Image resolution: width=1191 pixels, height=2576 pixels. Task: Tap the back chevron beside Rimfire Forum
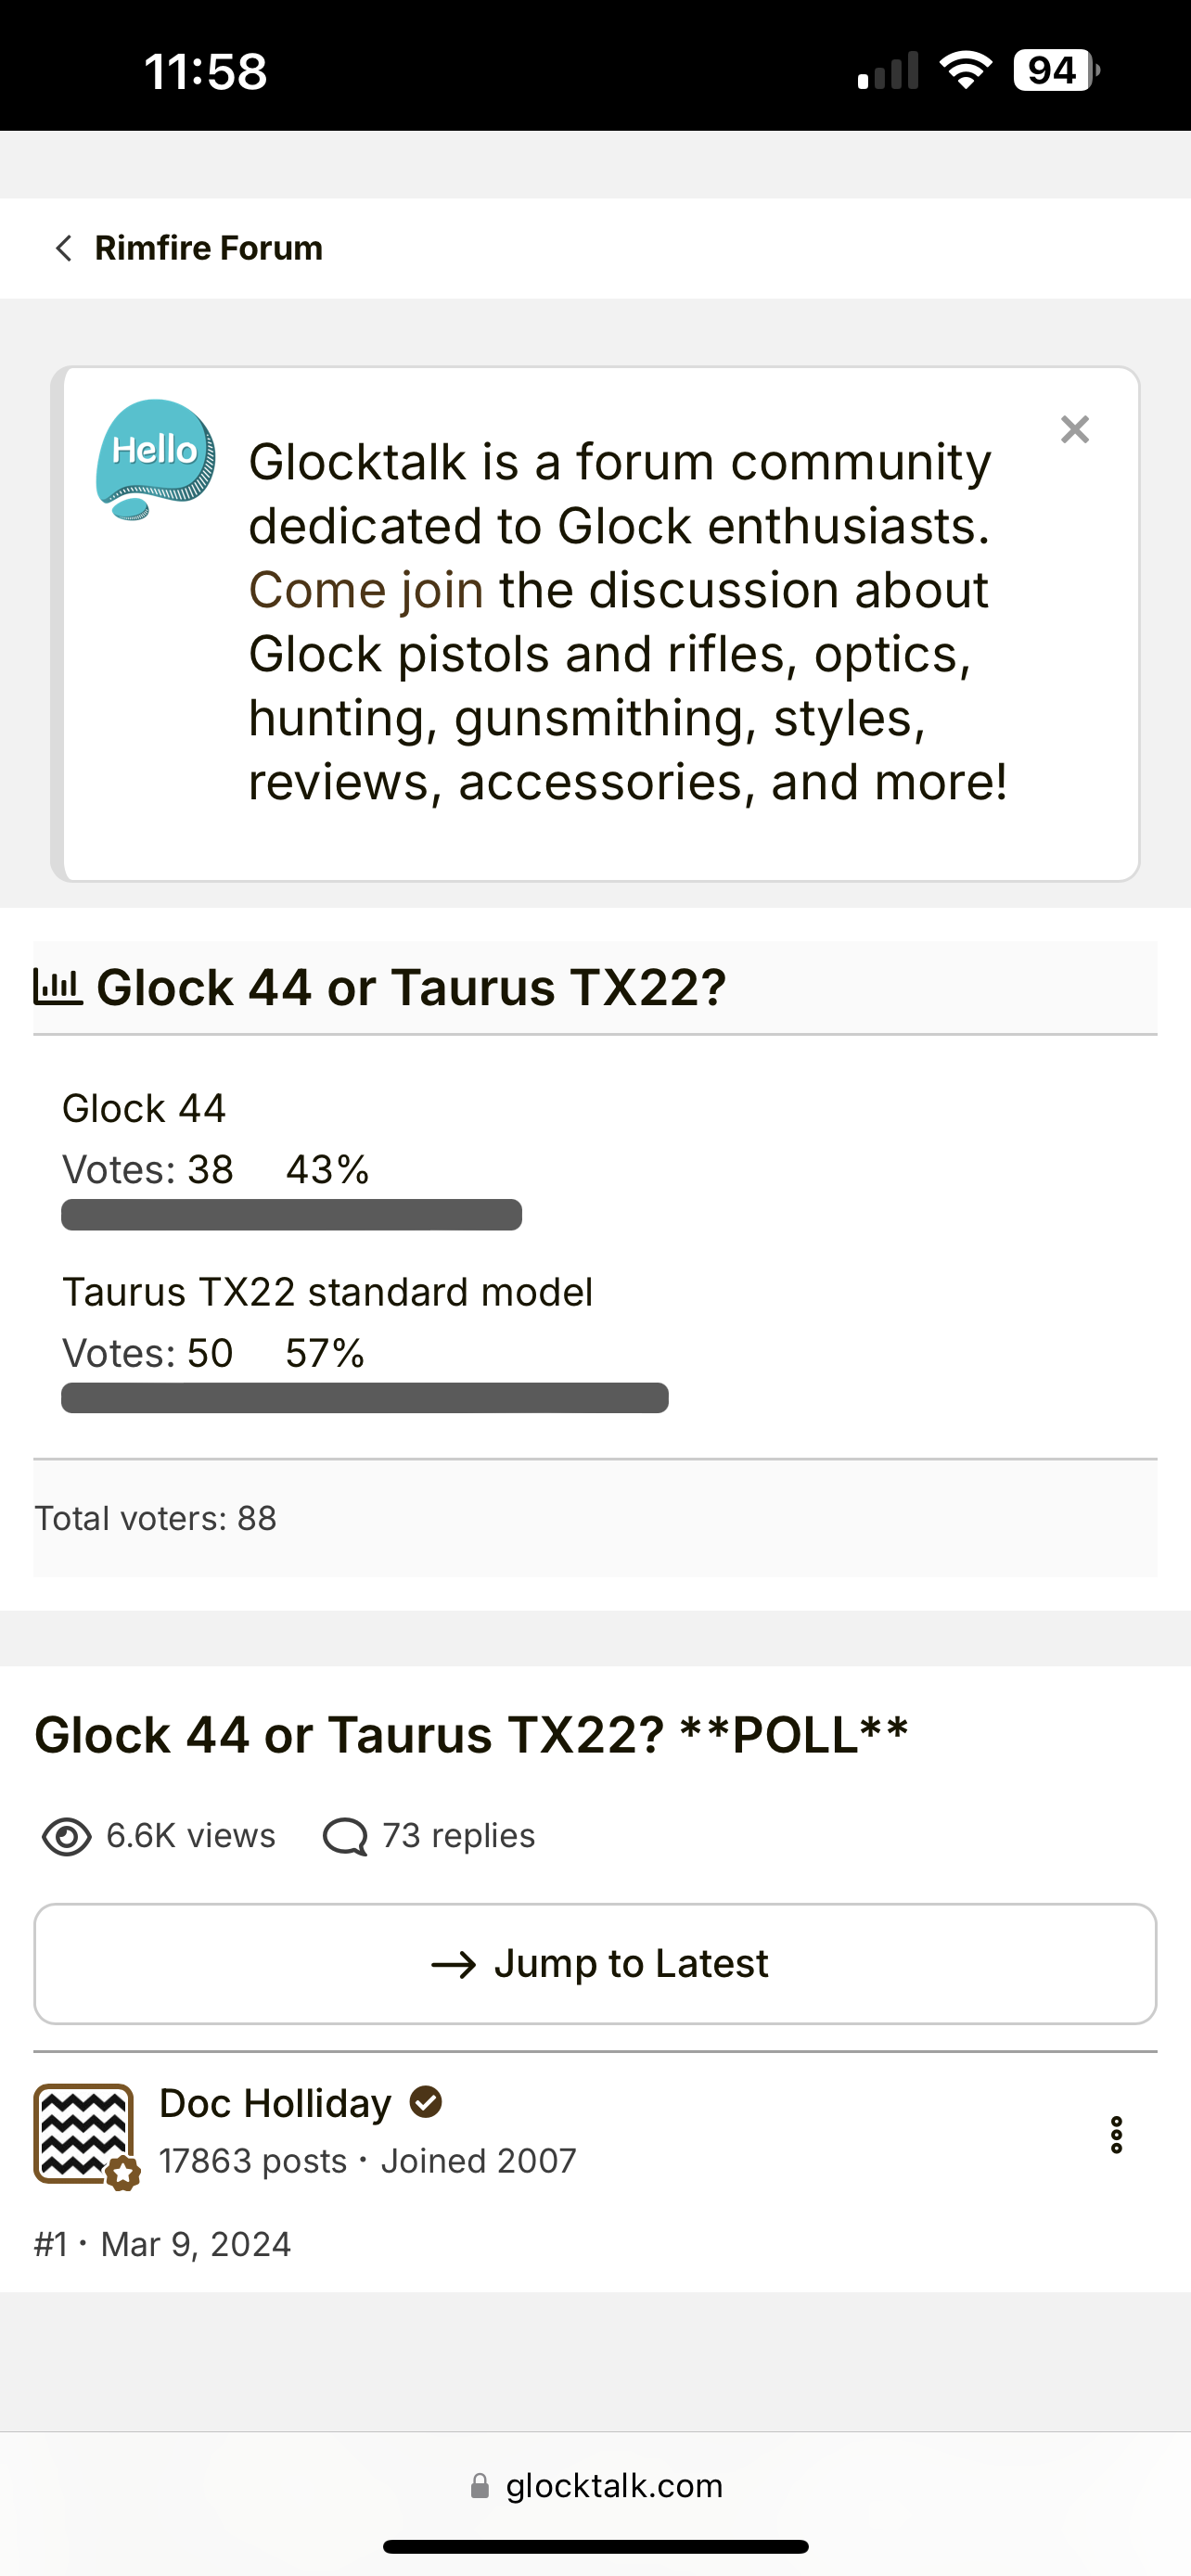coord(64,248)
